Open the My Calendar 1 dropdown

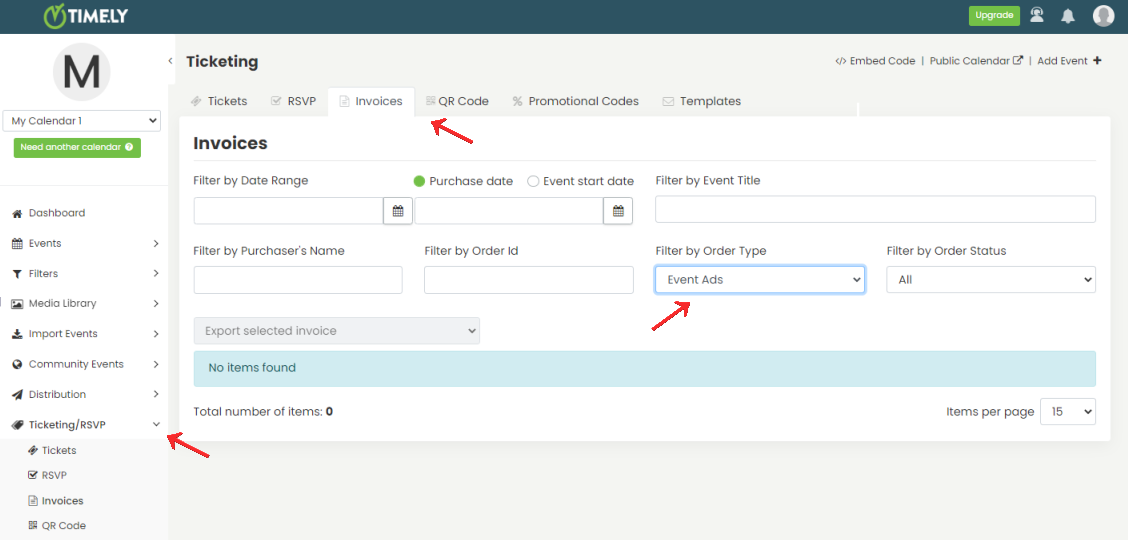pos(81,121)
